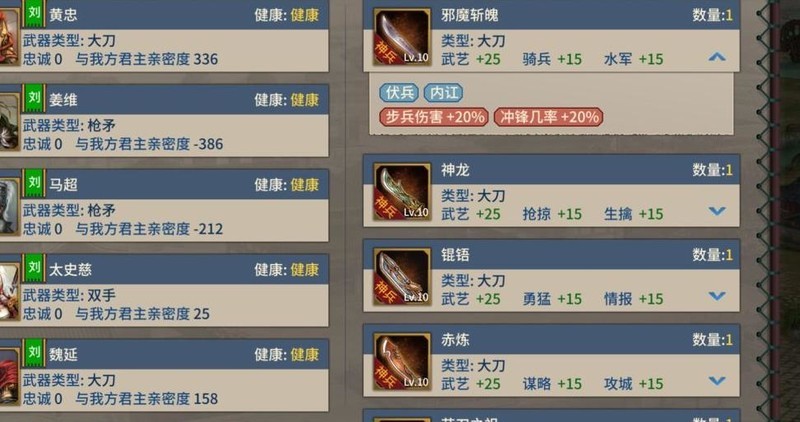Click the 伏兵 skill tag
This screenshot has width=800, height=422.
tap(399, 93)
